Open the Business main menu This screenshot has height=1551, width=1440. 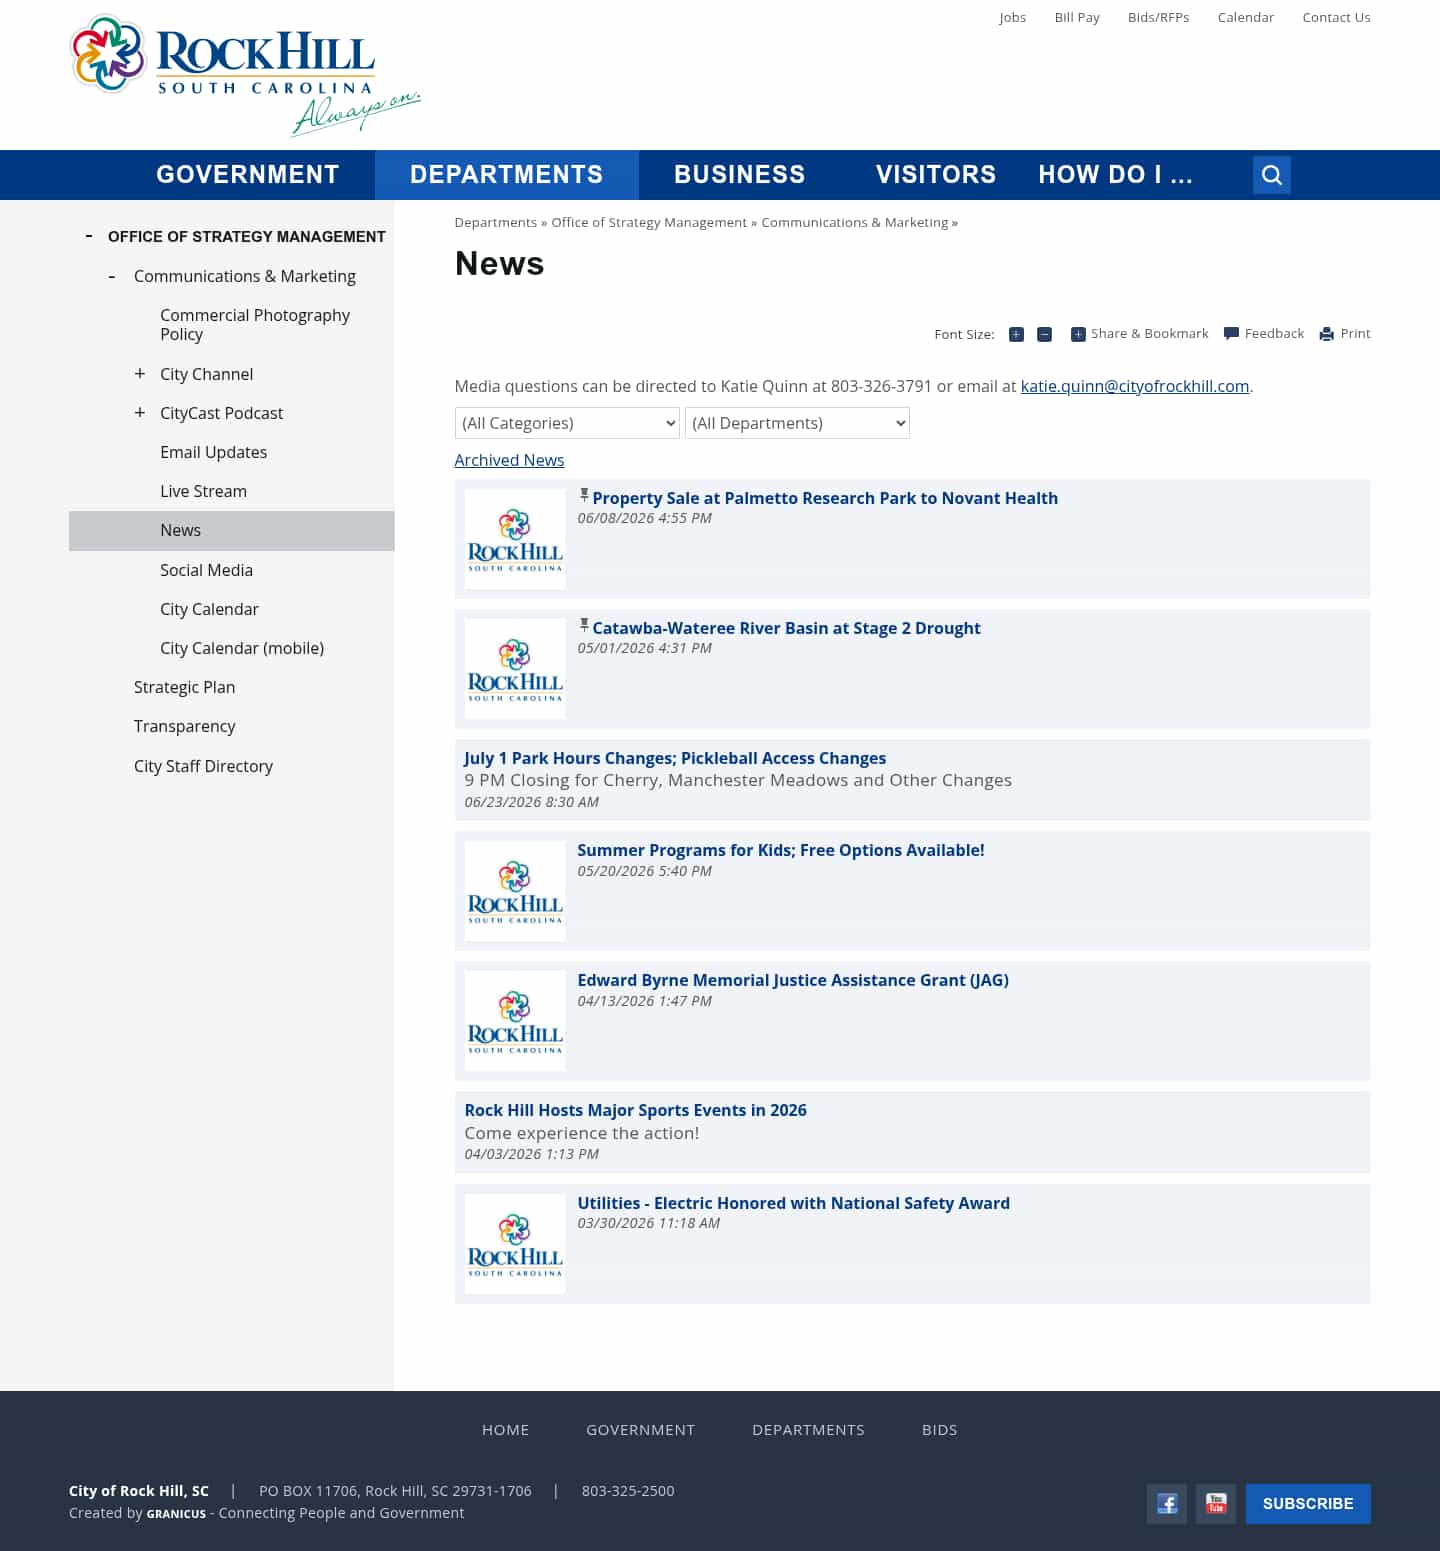740,175
